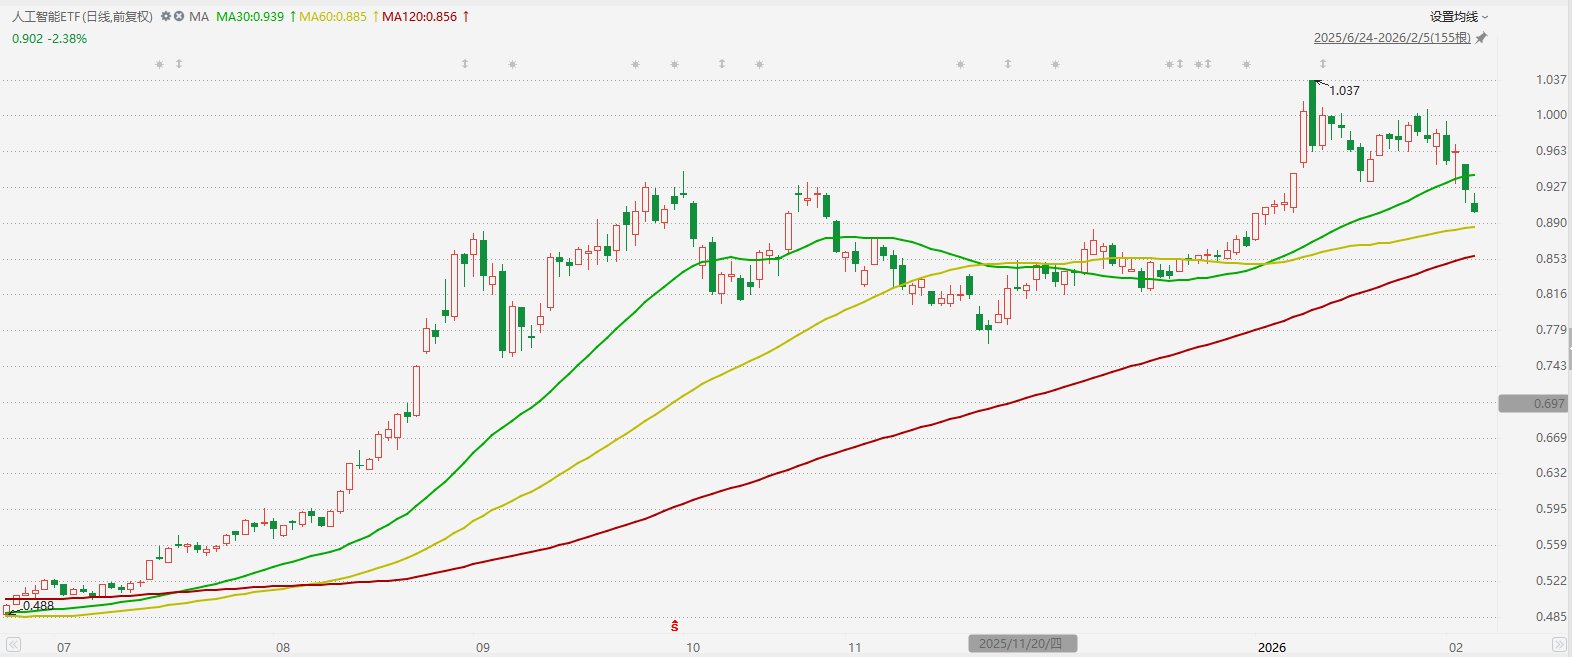Open the MA indicator settings gear
The width and height of the screenshot is (1572, 657).
[166, 17]
